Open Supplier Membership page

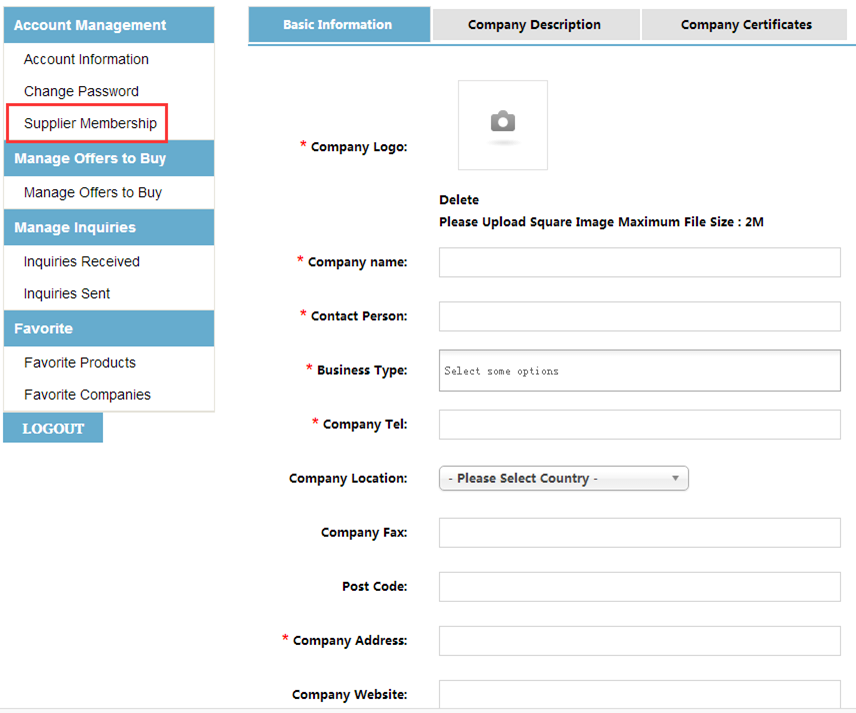click(90, 123)
